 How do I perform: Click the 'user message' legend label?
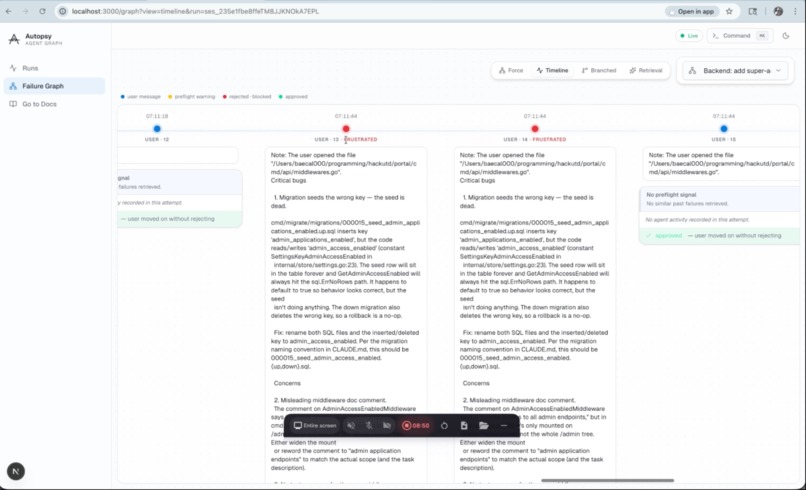[143, 97]
